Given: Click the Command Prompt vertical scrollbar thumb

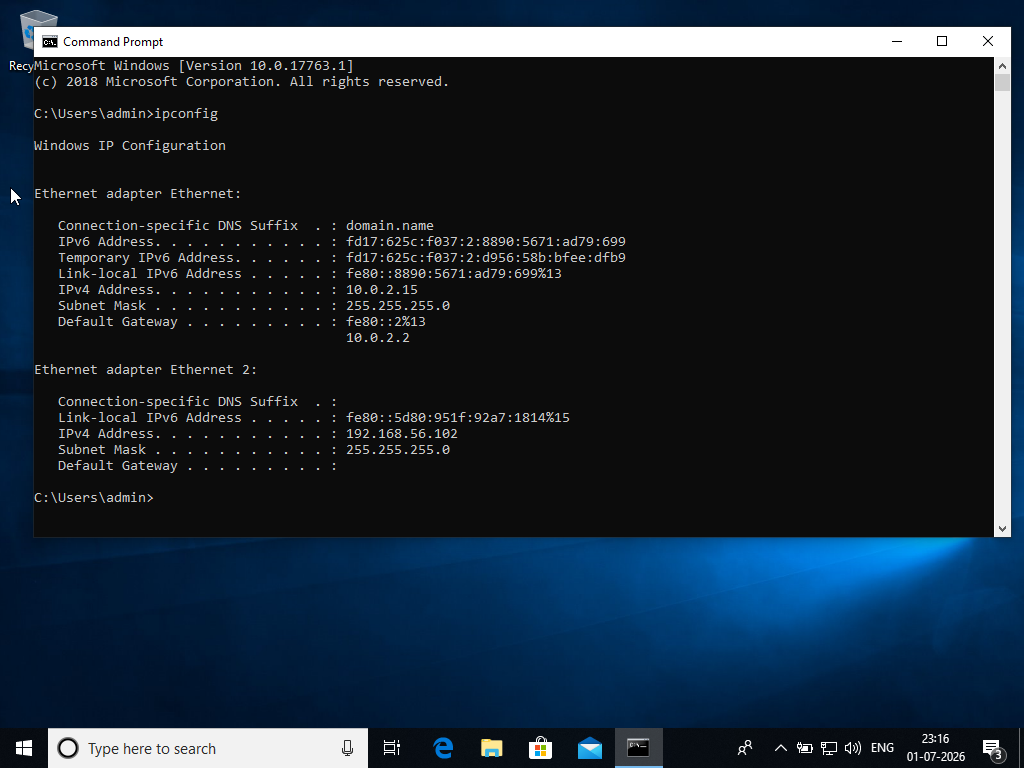Looking at the screenshot, I should point(1002,83).
